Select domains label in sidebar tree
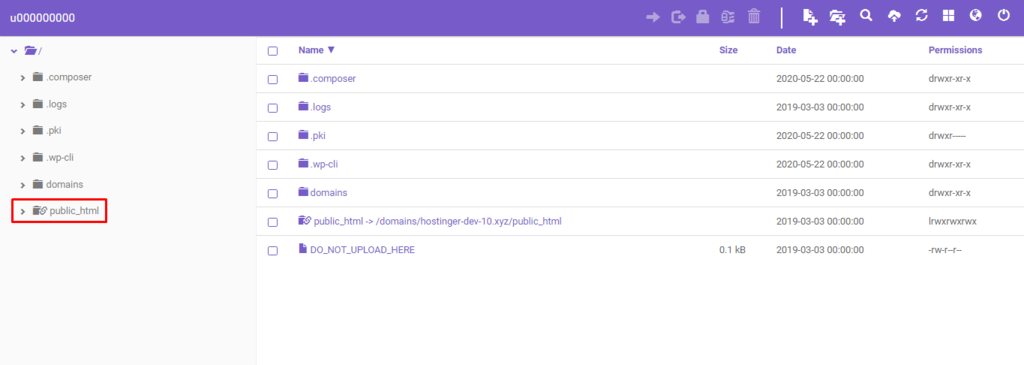Viewport: 1024px width, 365px height. coord(65,185)
